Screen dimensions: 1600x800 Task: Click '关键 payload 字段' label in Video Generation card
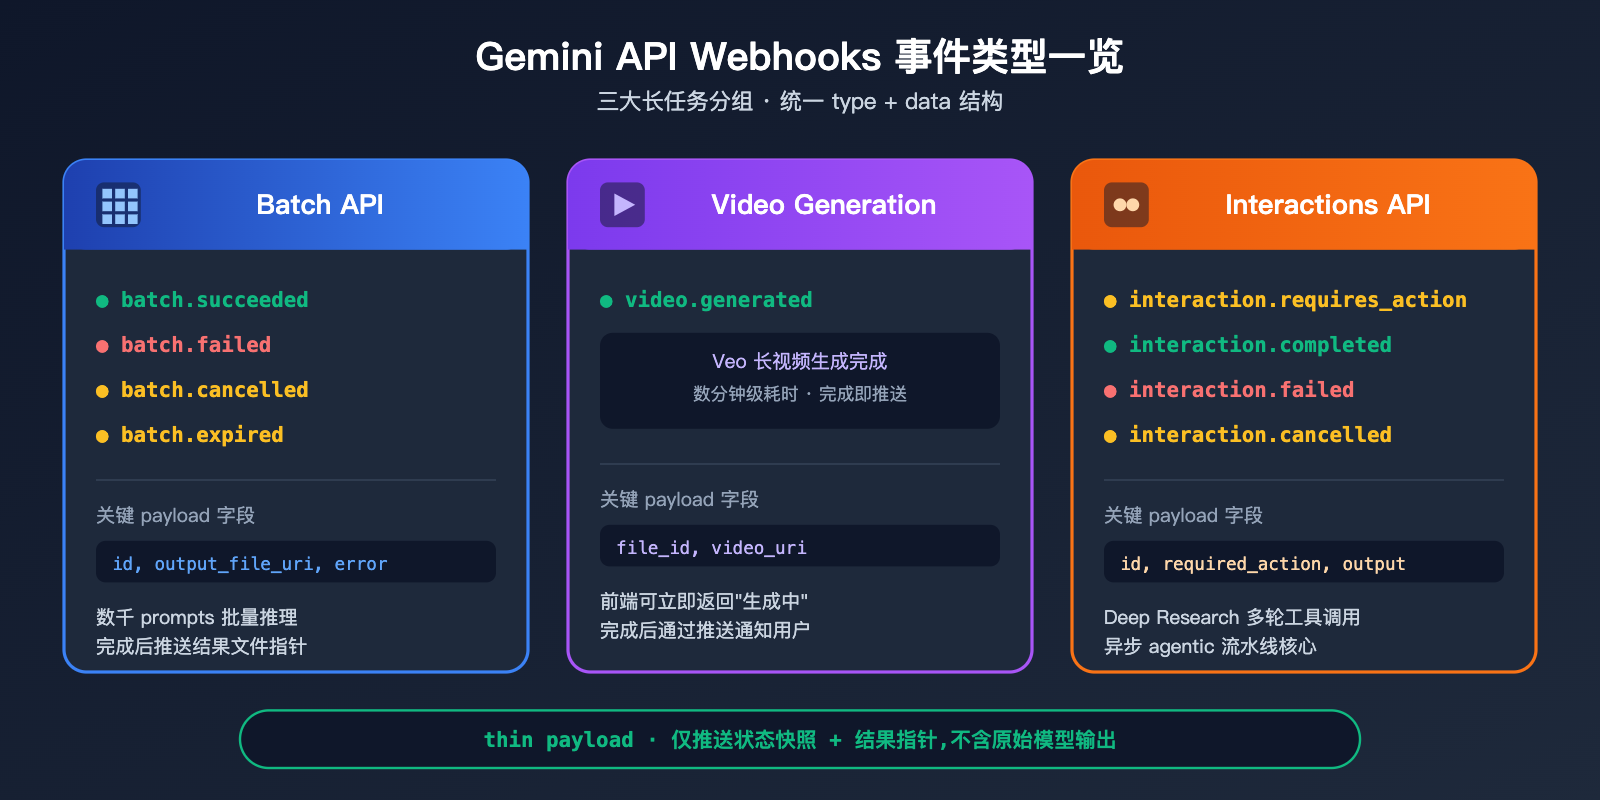pyautogui.click(x=679, y=500)
